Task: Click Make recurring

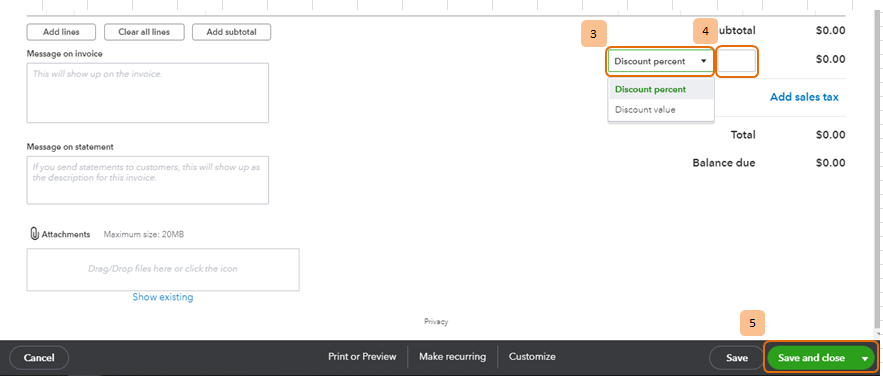Action: pyautogui.click(x=452, y=357)
